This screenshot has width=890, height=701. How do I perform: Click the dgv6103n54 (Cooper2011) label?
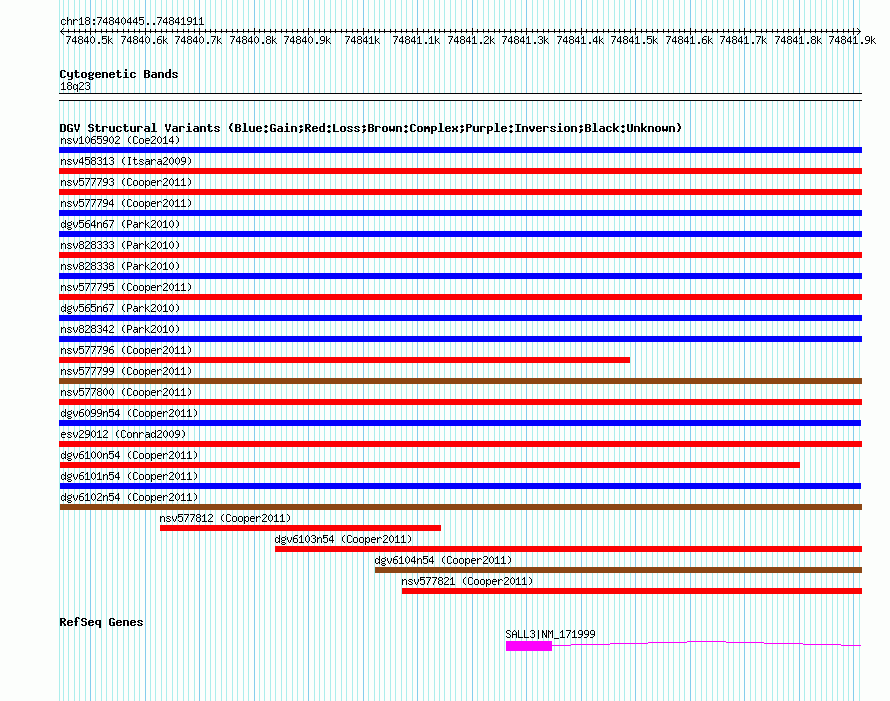click(343, 539)
